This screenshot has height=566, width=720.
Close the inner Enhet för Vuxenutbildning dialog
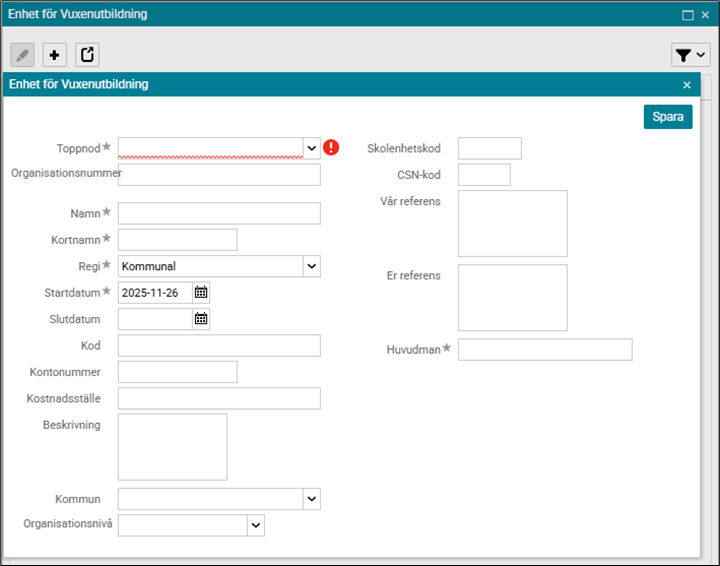click(686, 85)
